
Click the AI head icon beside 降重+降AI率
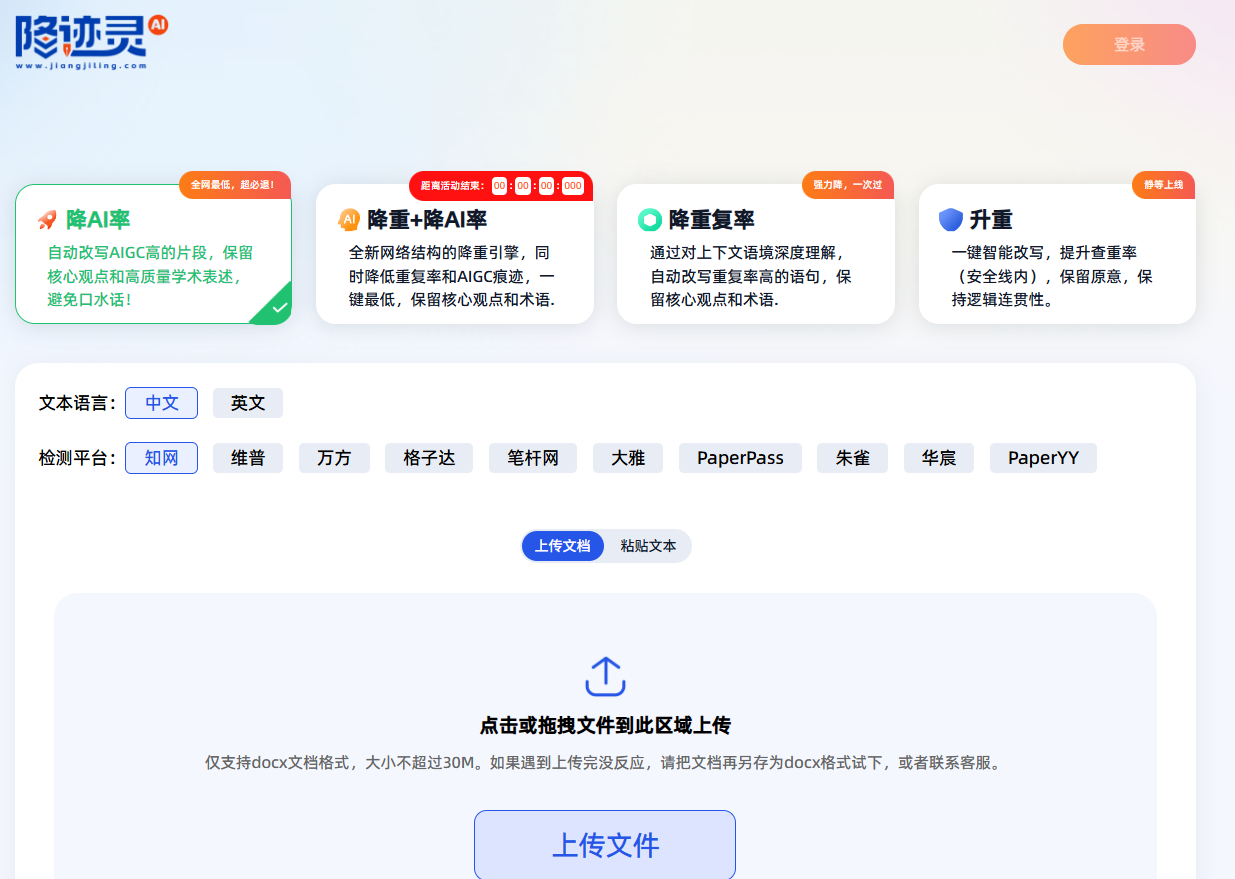click(348, 220)
